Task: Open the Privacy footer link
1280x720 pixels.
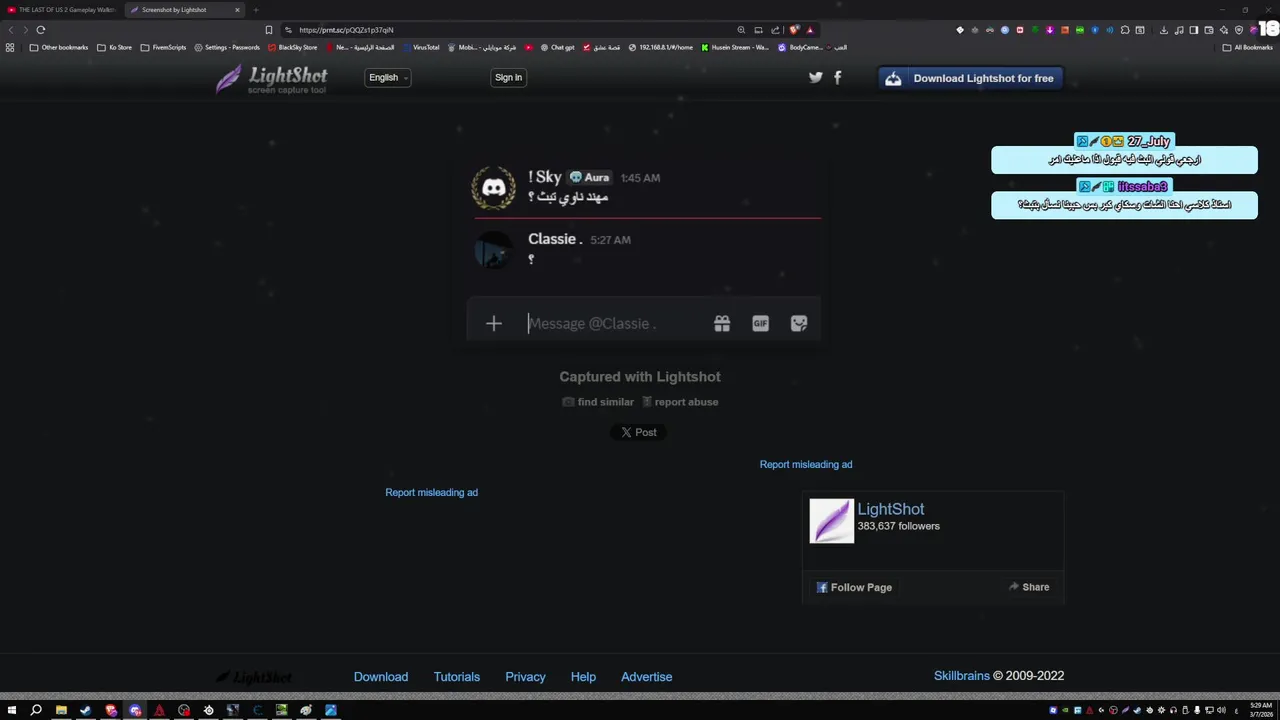Action: pyautogui.click(x=525, y=677)
